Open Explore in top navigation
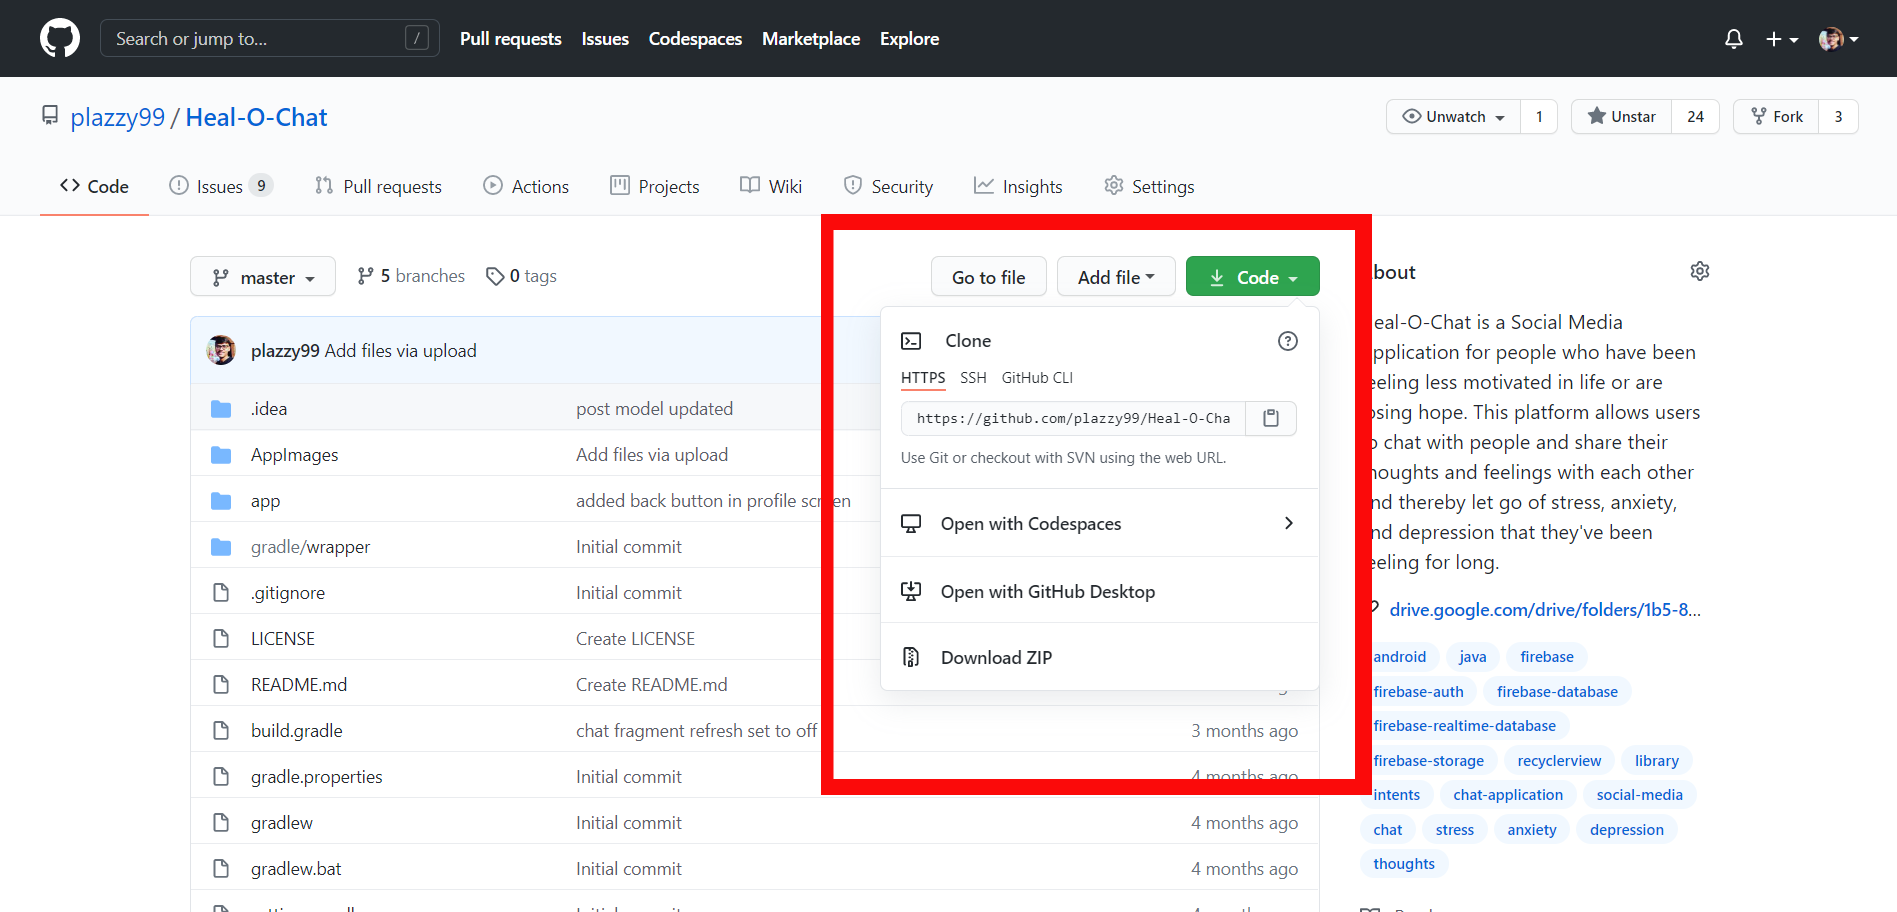Screen dimensions: 1897x912 (x=909, y=39)
